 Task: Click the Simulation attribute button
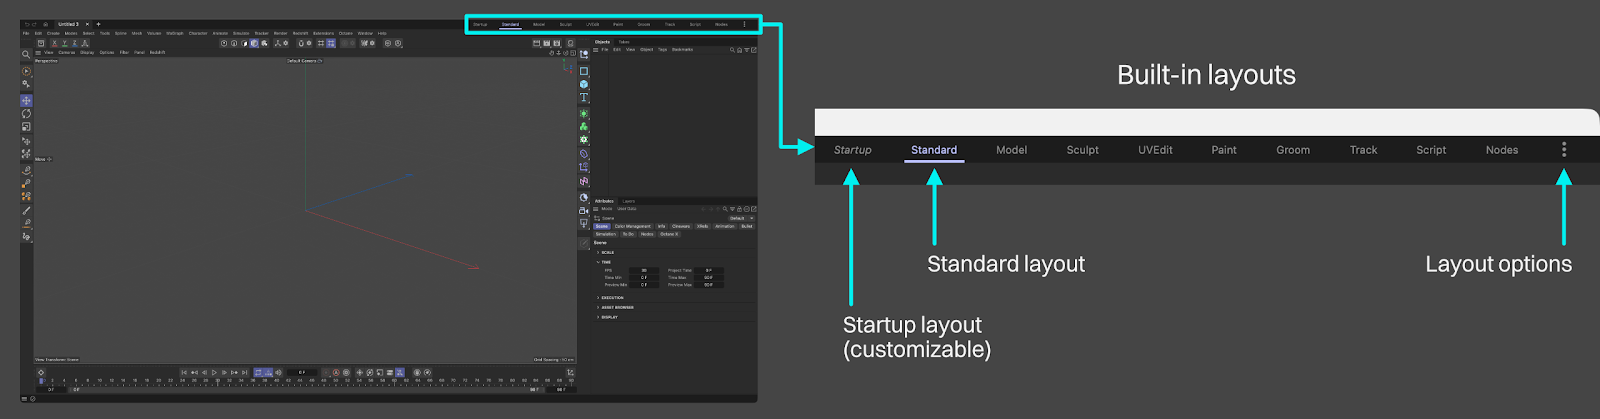(606, 234)
